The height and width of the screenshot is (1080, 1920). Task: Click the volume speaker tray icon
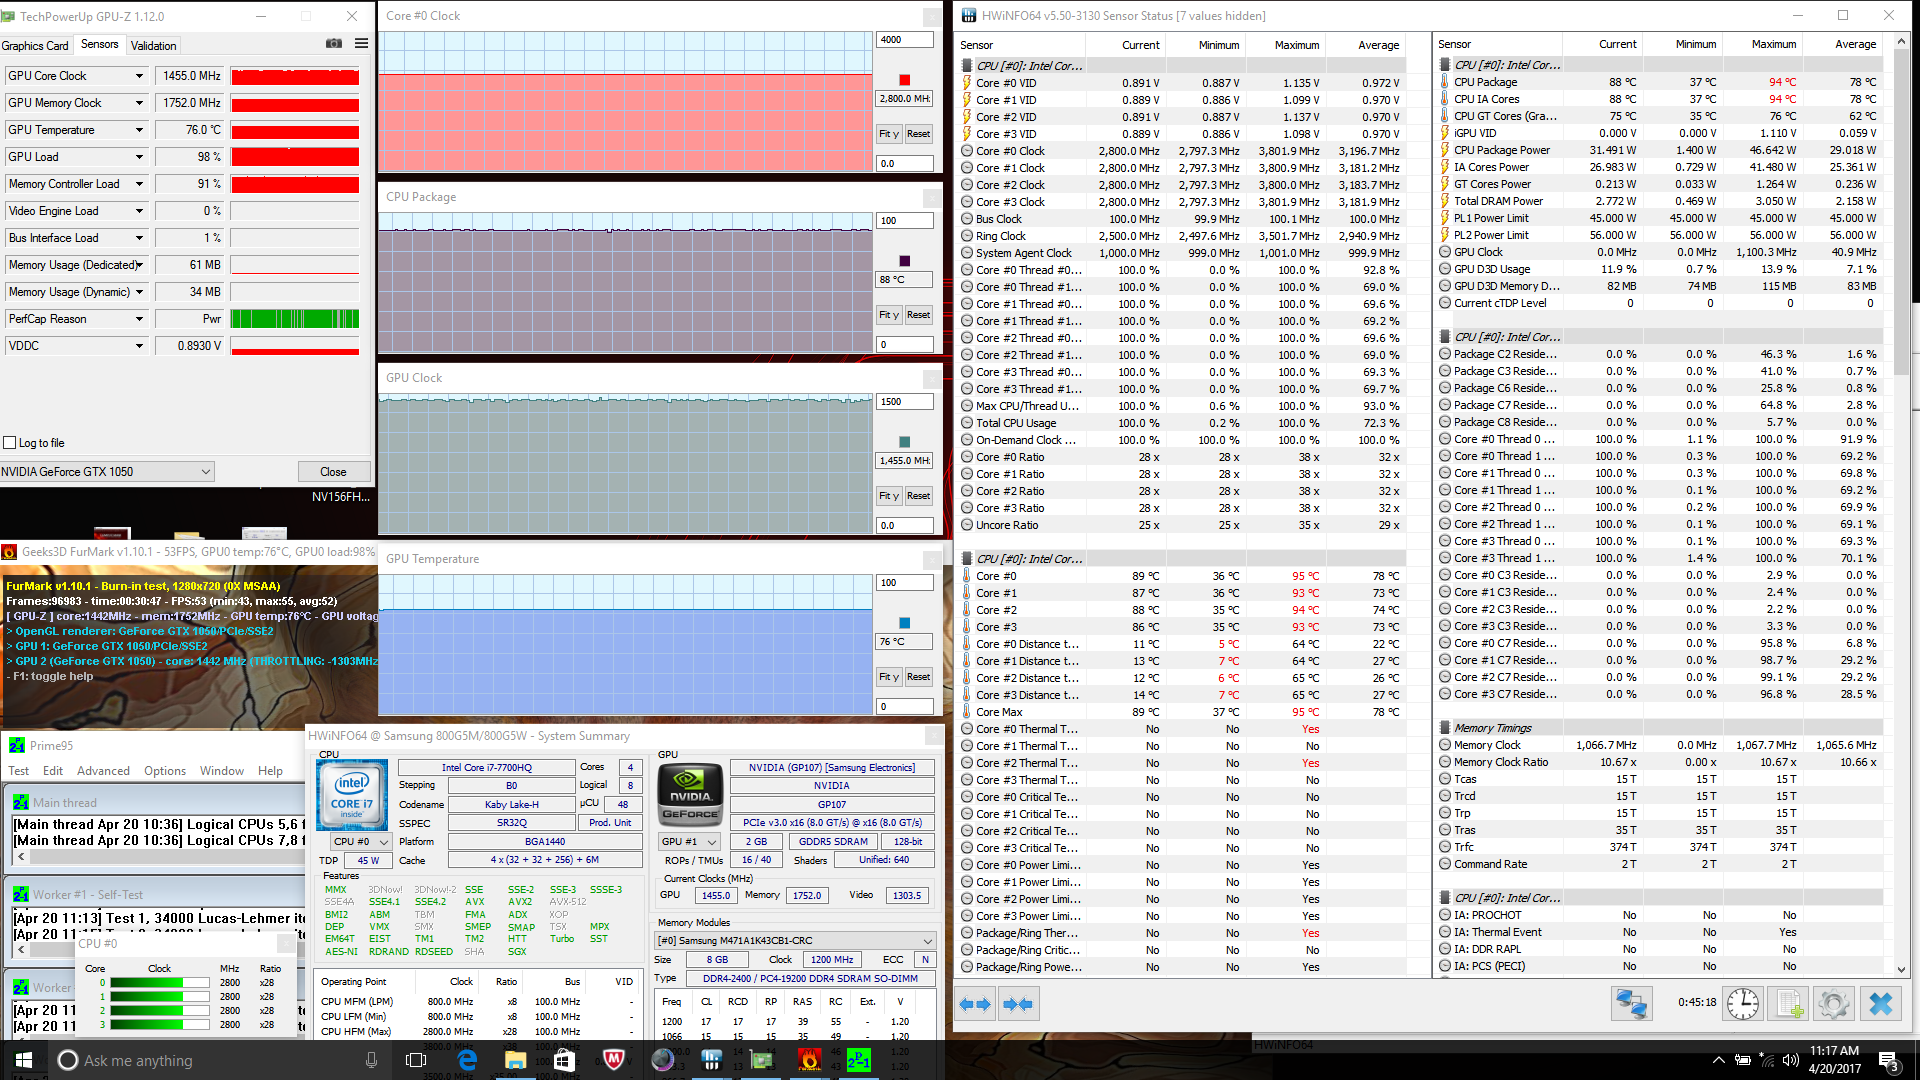pos(1790,1060)
